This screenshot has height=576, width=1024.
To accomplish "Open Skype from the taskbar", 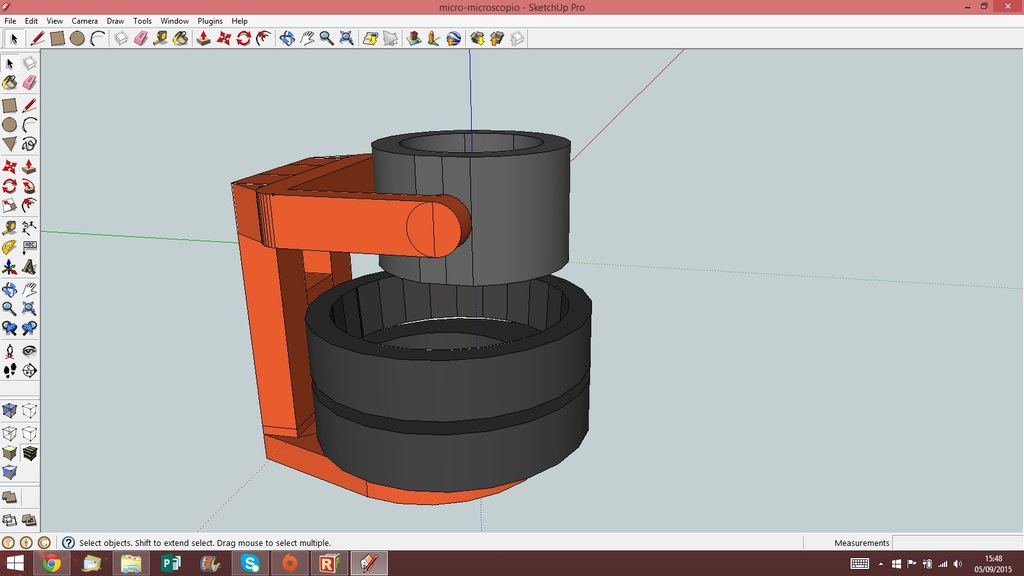I will pyautogui.click(x=250, y=563).
